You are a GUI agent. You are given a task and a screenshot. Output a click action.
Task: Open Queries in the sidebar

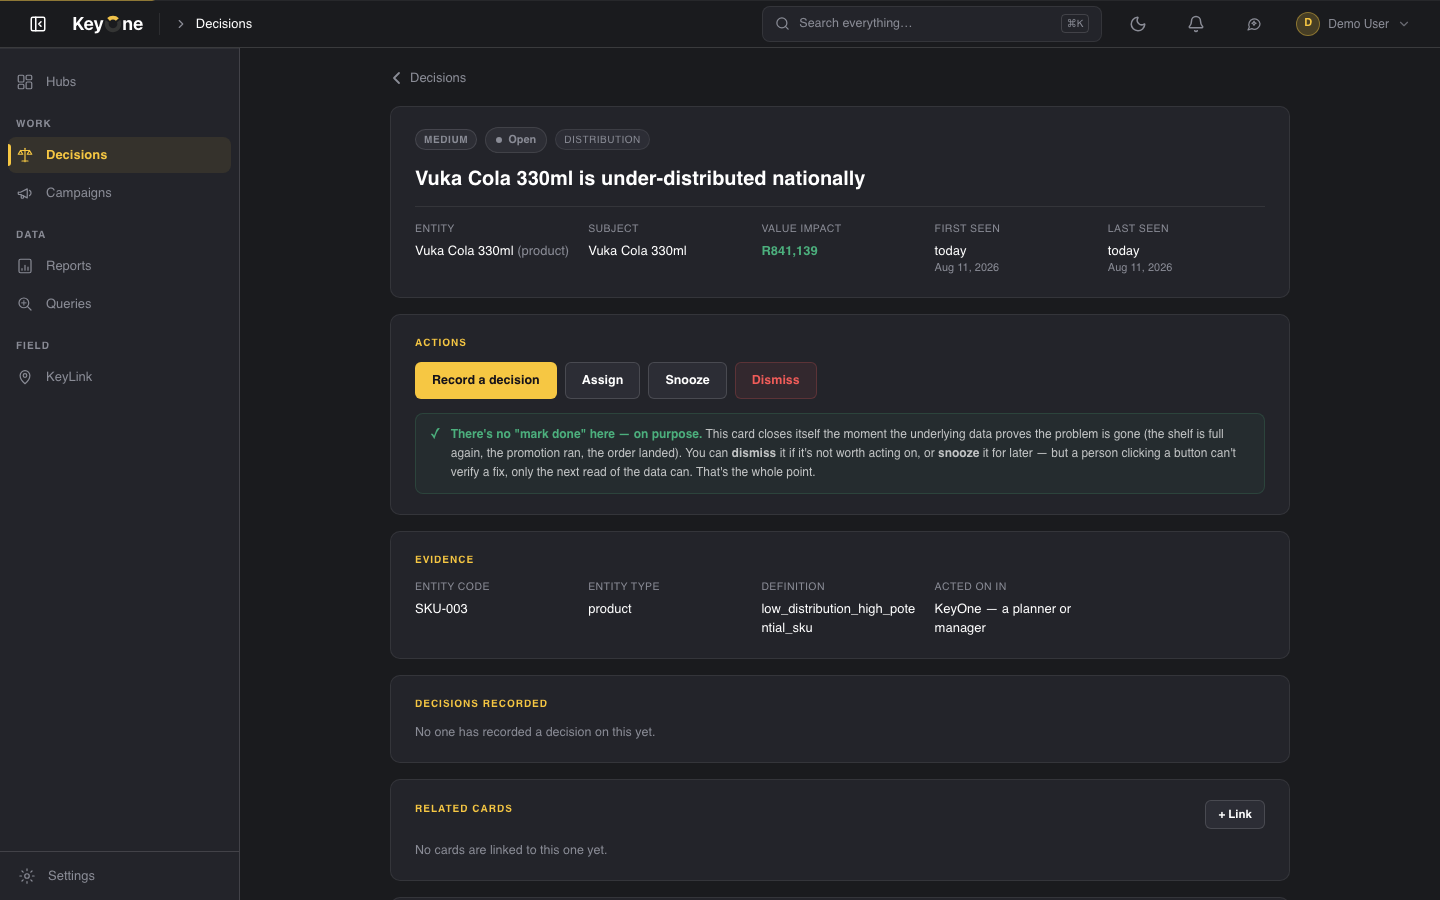tap(119, 304)
